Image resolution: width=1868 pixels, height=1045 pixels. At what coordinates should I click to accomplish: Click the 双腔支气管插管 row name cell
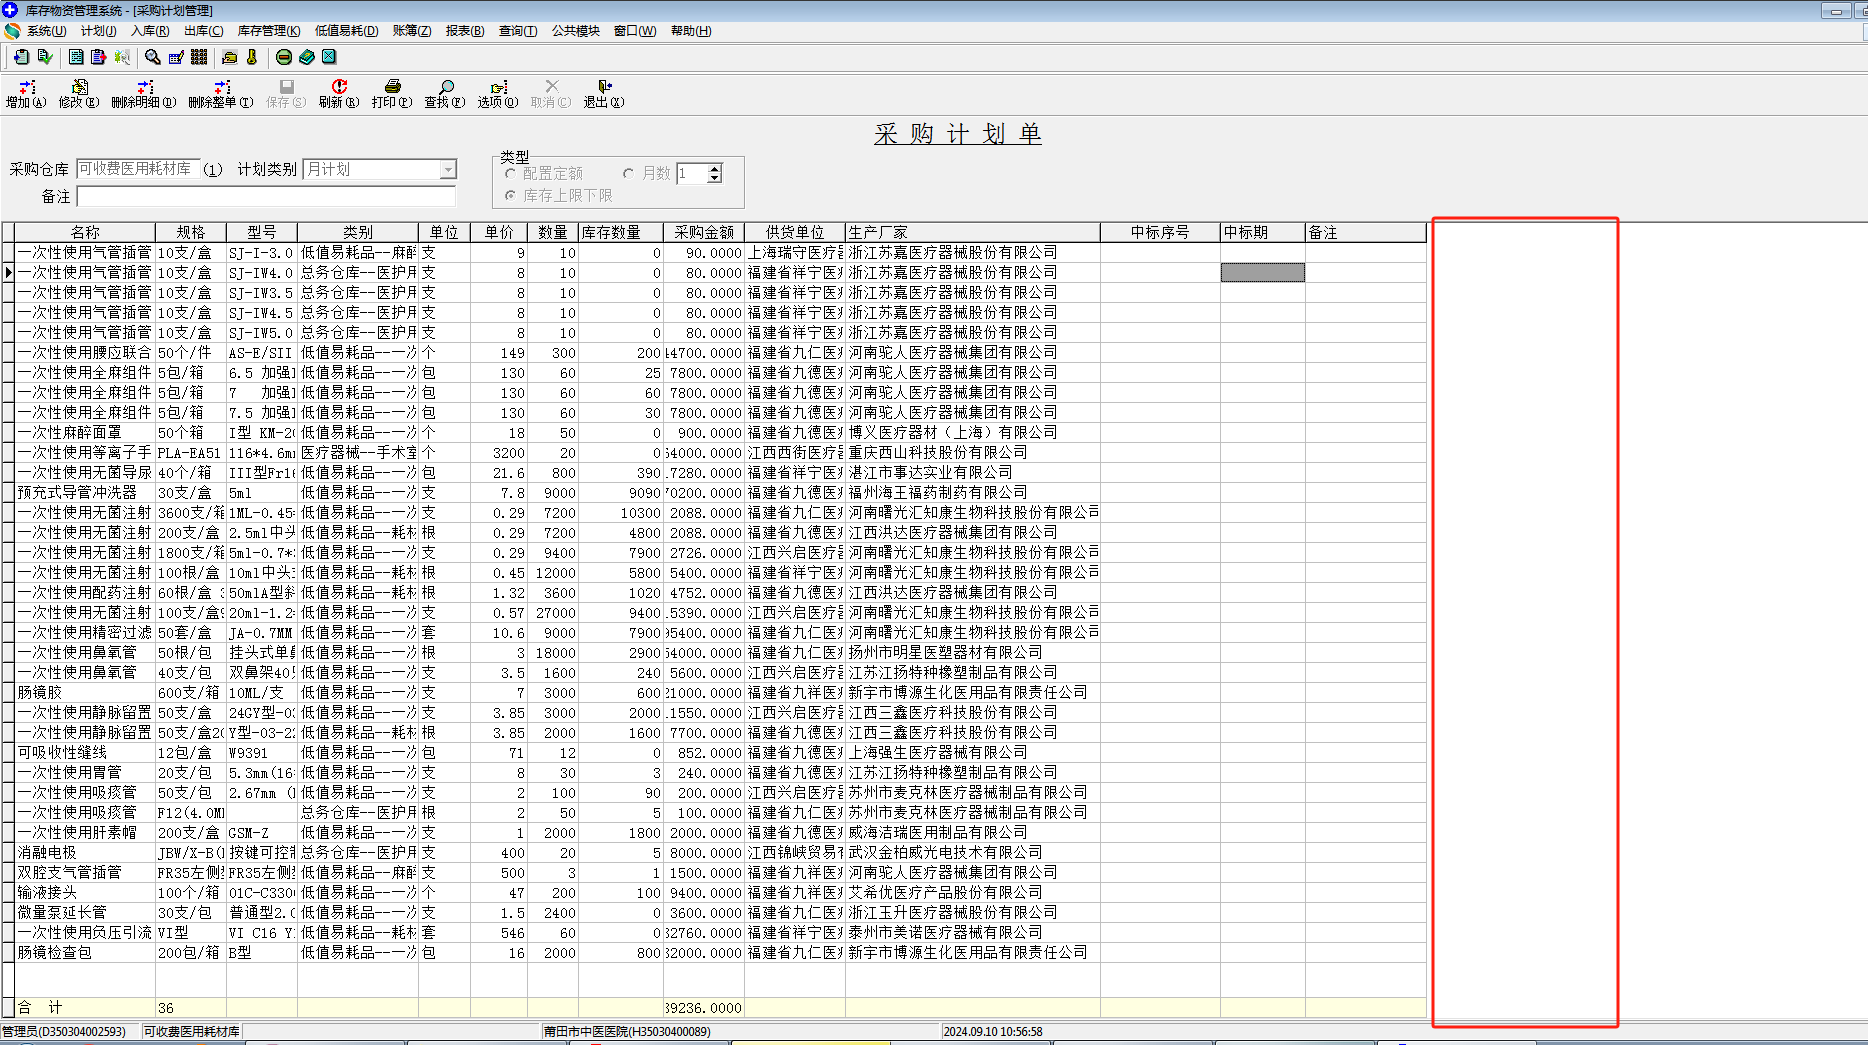click(85, 872)
